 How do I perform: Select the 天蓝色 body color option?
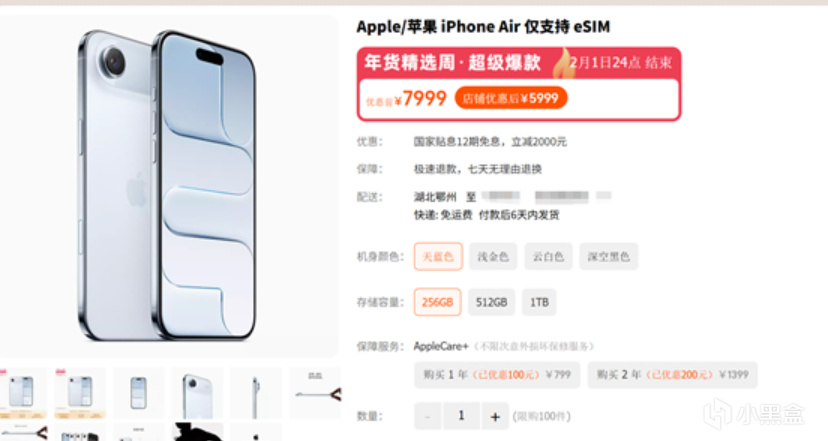[438, 257]
